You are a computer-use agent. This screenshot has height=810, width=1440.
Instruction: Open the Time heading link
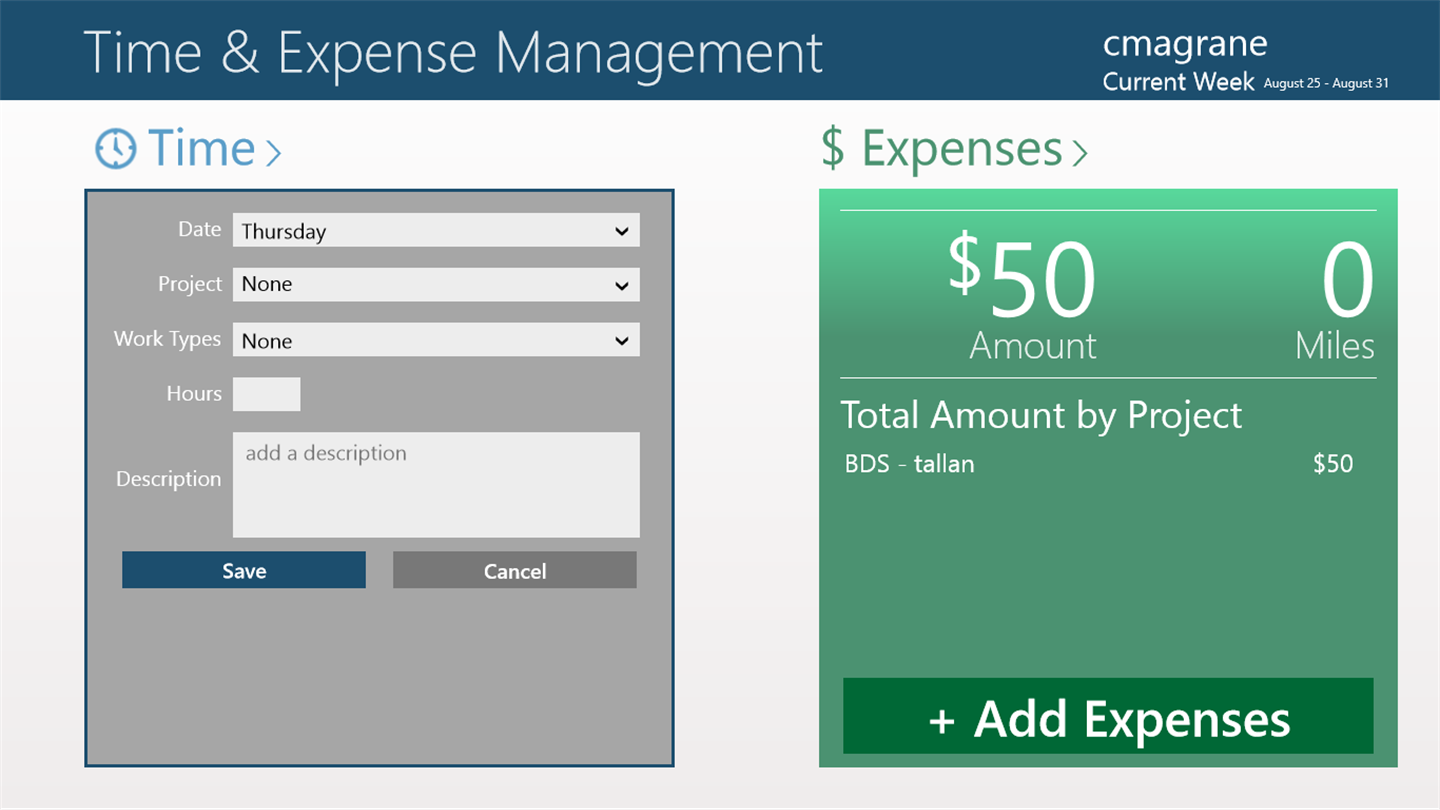(x=201, y=148)
